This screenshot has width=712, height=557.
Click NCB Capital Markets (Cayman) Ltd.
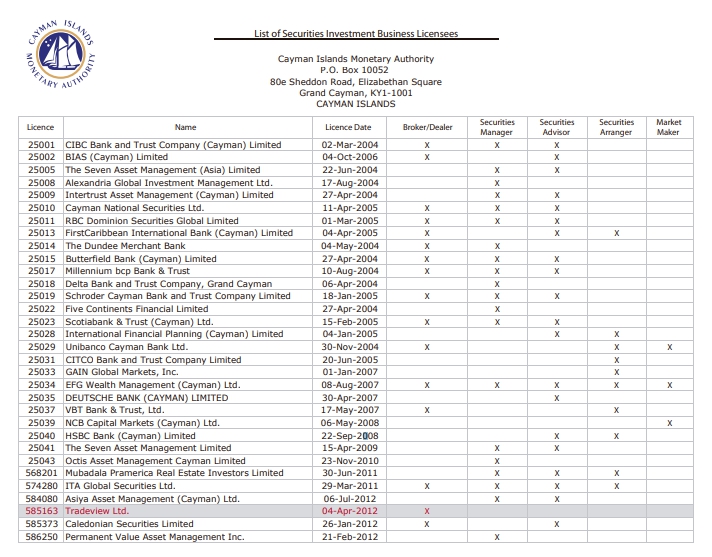click(x=143, y=423)
